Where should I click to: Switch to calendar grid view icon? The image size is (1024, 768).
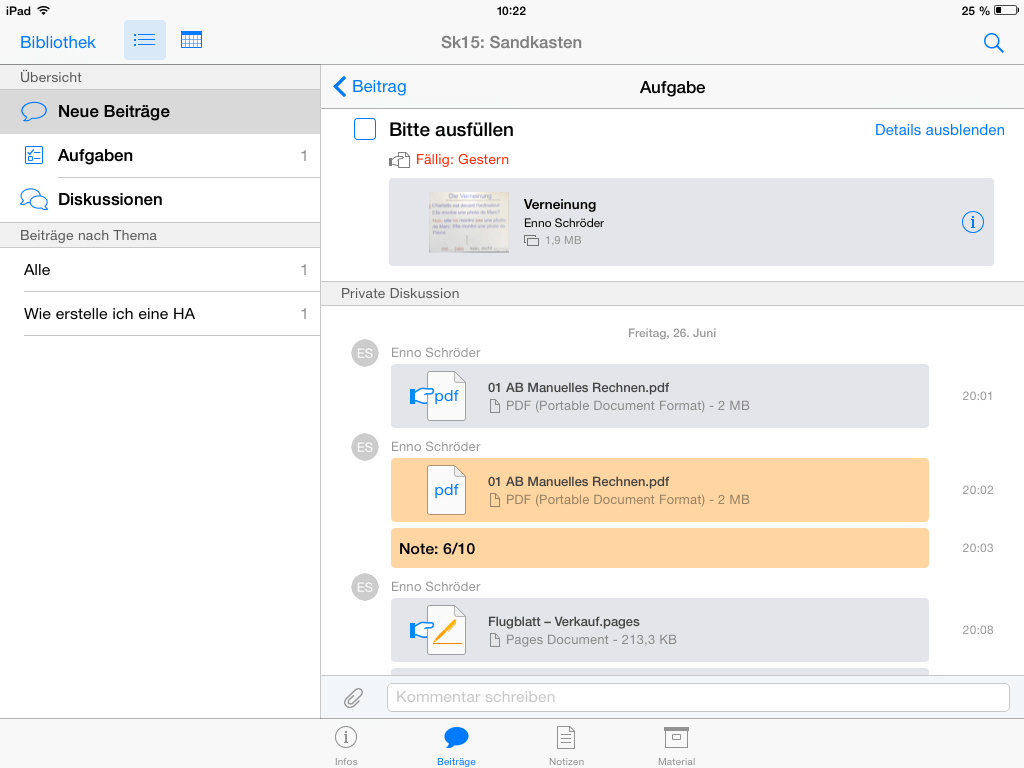point(191,40)
